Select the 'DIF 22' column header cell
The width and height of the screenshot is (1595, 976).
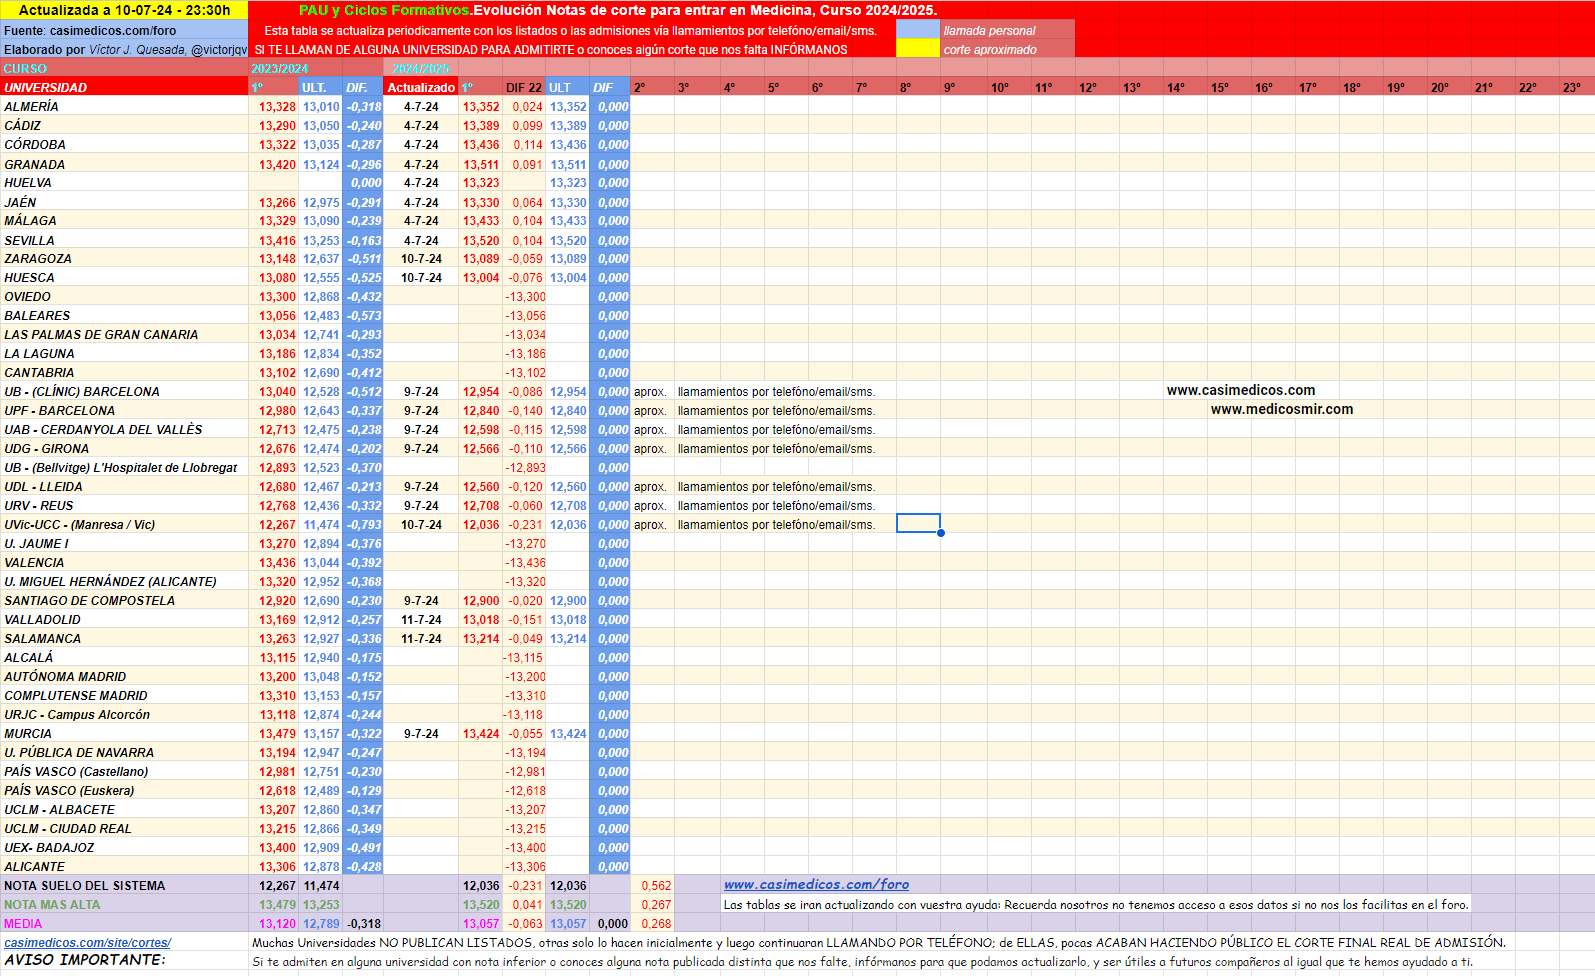pos(523,88)
